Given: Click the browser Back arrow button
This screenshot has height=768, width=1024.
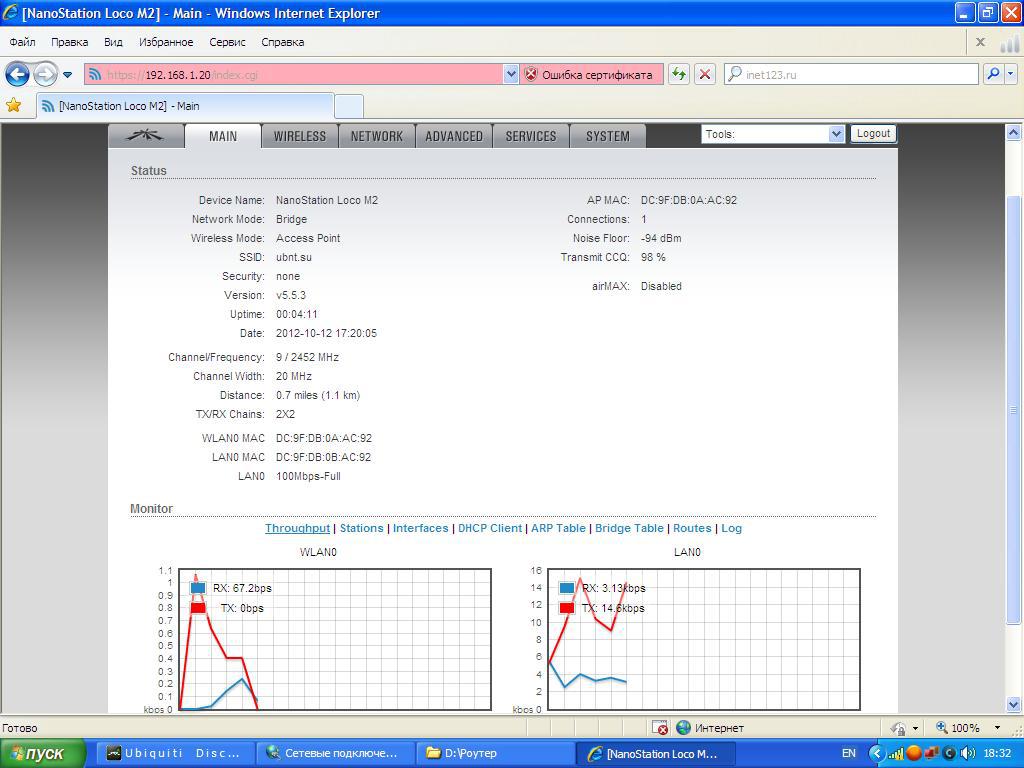Looking at the screenshot, I should [17, 74].
